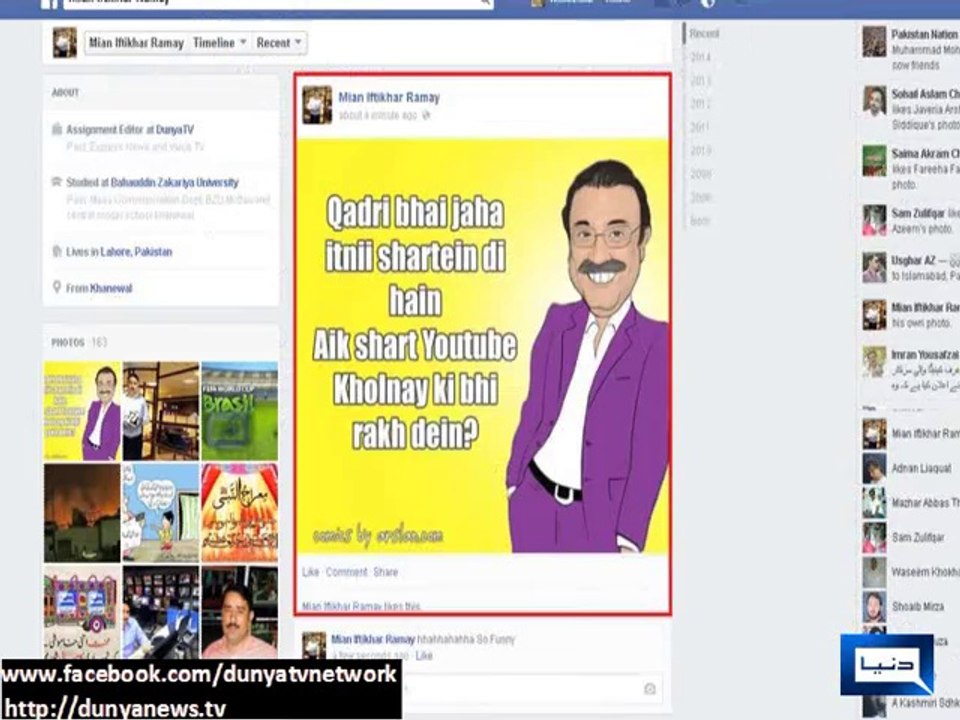Click the location pin icon beside From Khanewal
The width and height of the screenshot is (960, 720).
pyautogui.click(x=57, y=287)
